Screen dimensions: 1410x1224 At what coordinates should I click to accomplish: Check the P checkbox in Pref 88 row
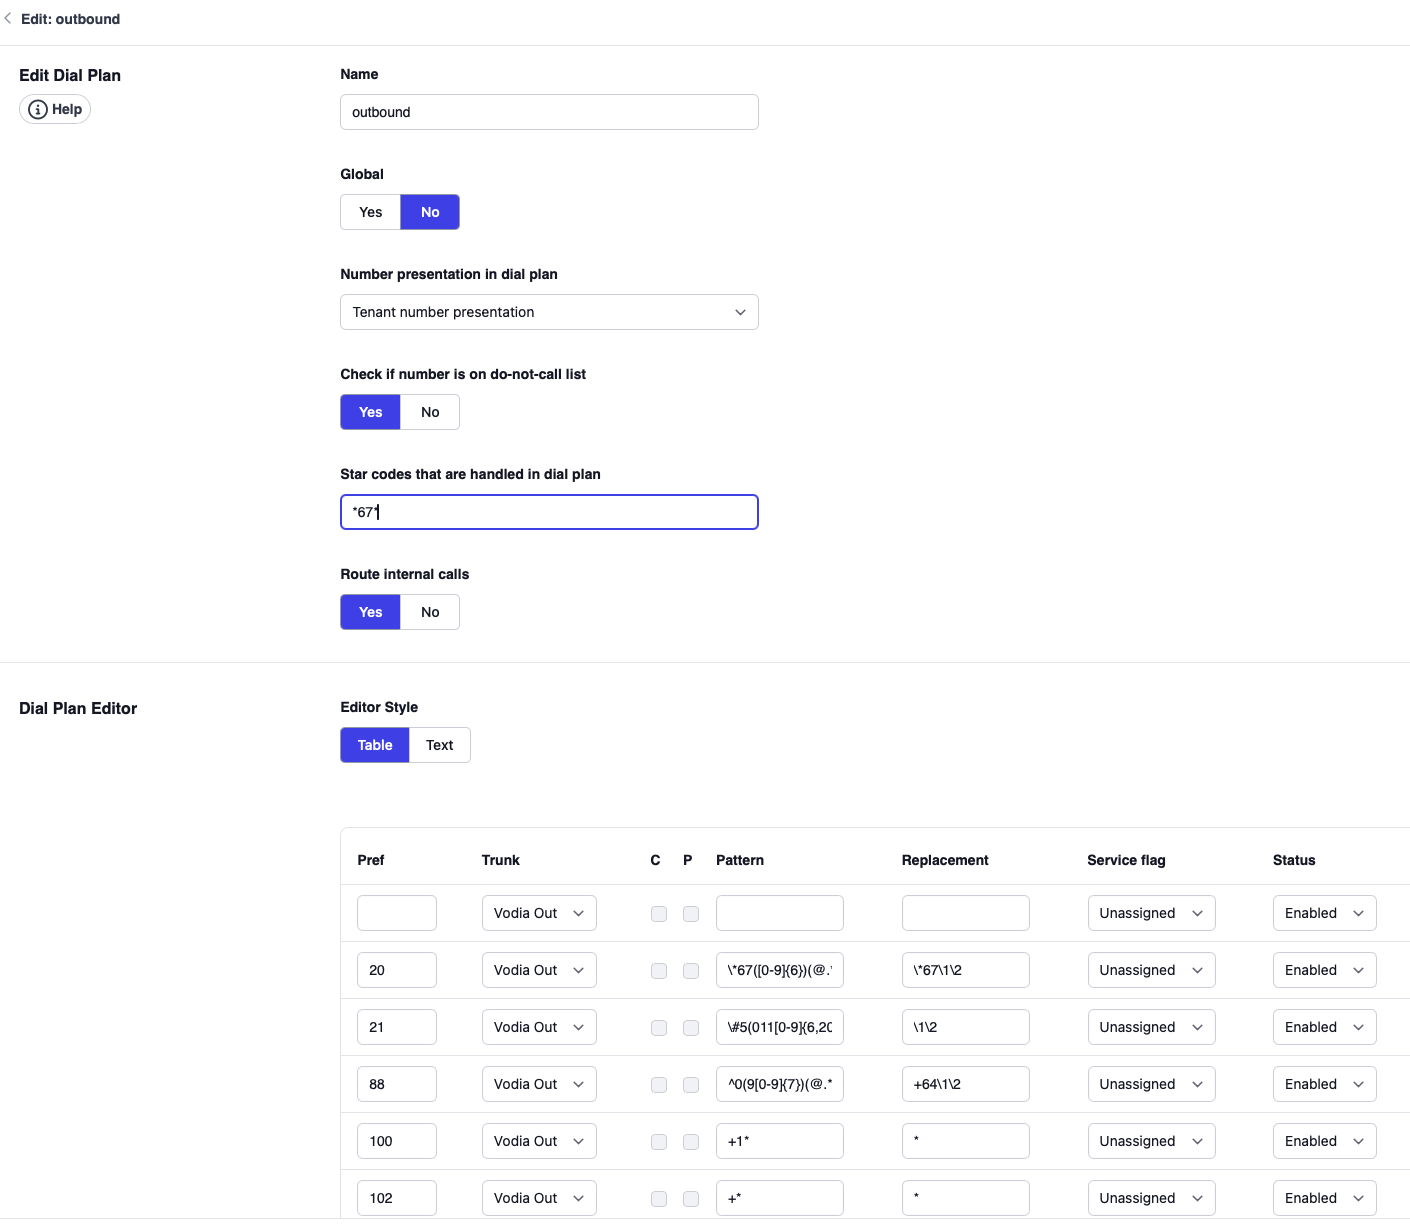tap(691, 1084)
